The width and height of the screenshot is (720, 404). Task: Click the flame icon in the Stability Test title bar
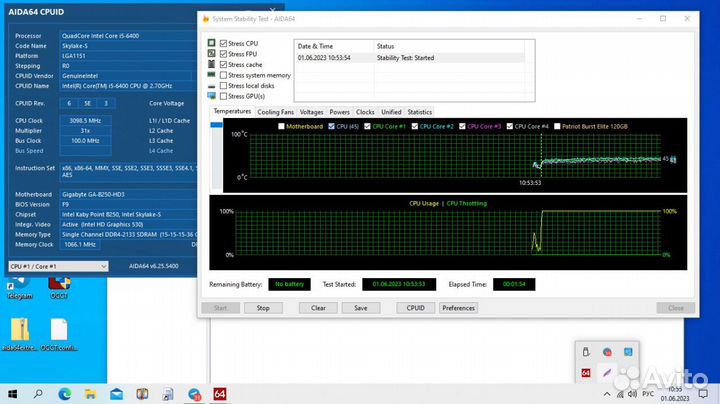pos(206,19)
